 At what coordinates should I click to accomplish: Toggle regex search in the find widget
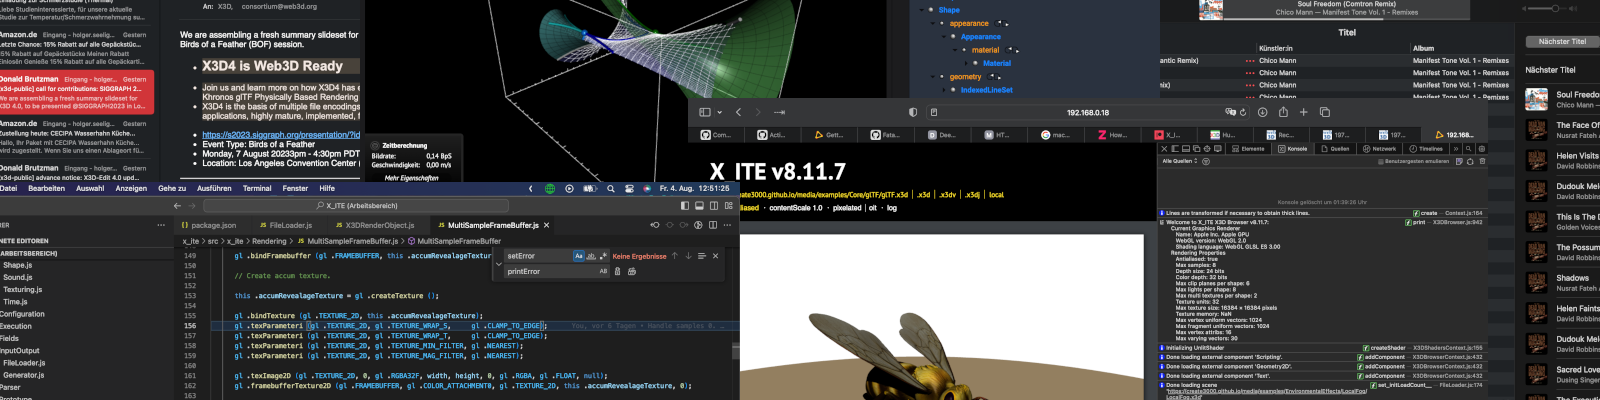point(602,256)
